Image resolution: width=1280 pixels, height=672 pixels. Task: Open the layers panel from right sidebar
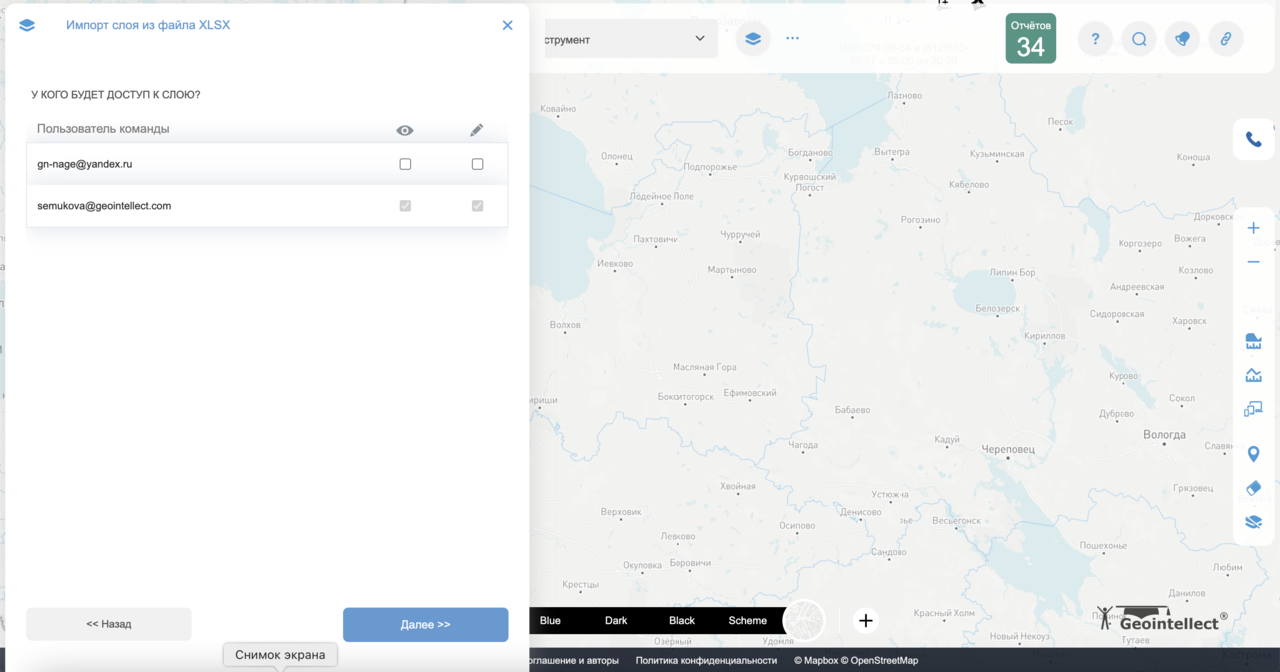1253,521
